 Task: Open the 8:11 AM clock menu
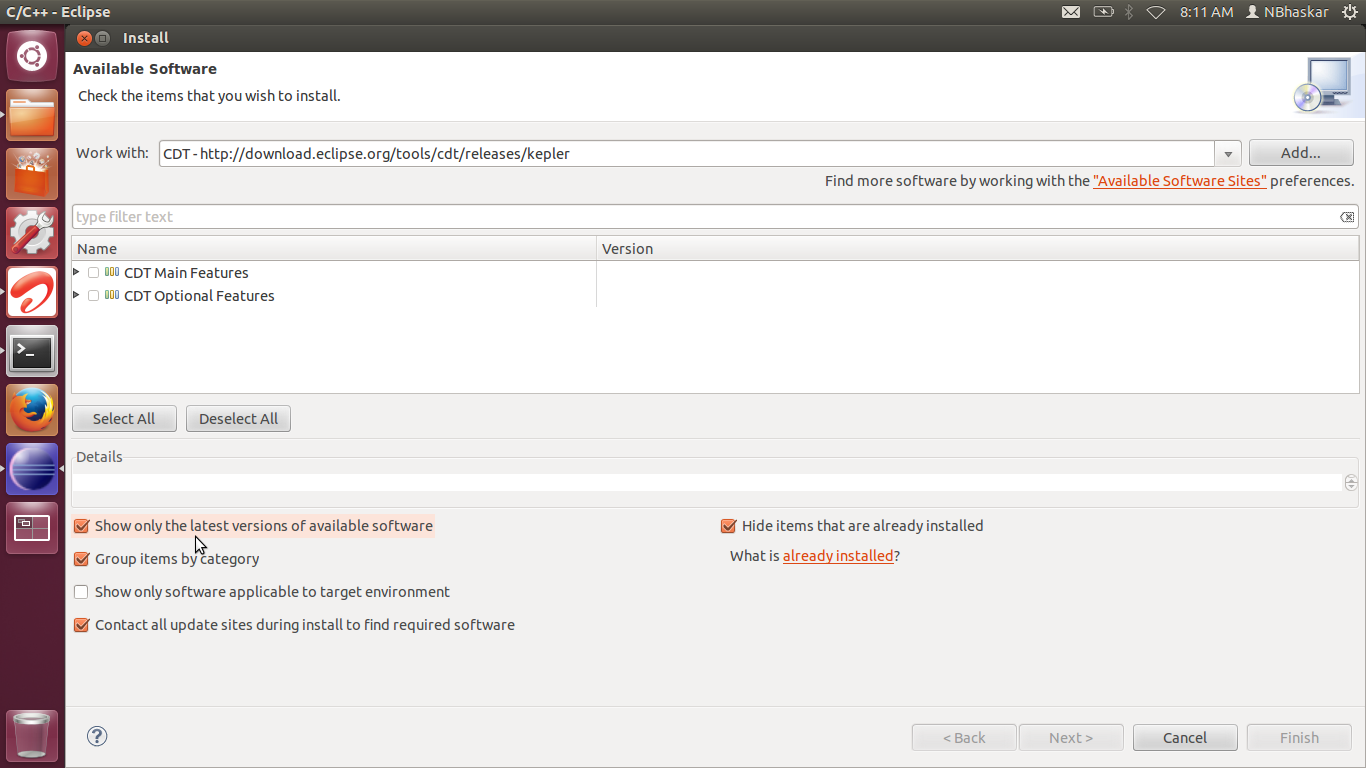(x=1206, y=12)
